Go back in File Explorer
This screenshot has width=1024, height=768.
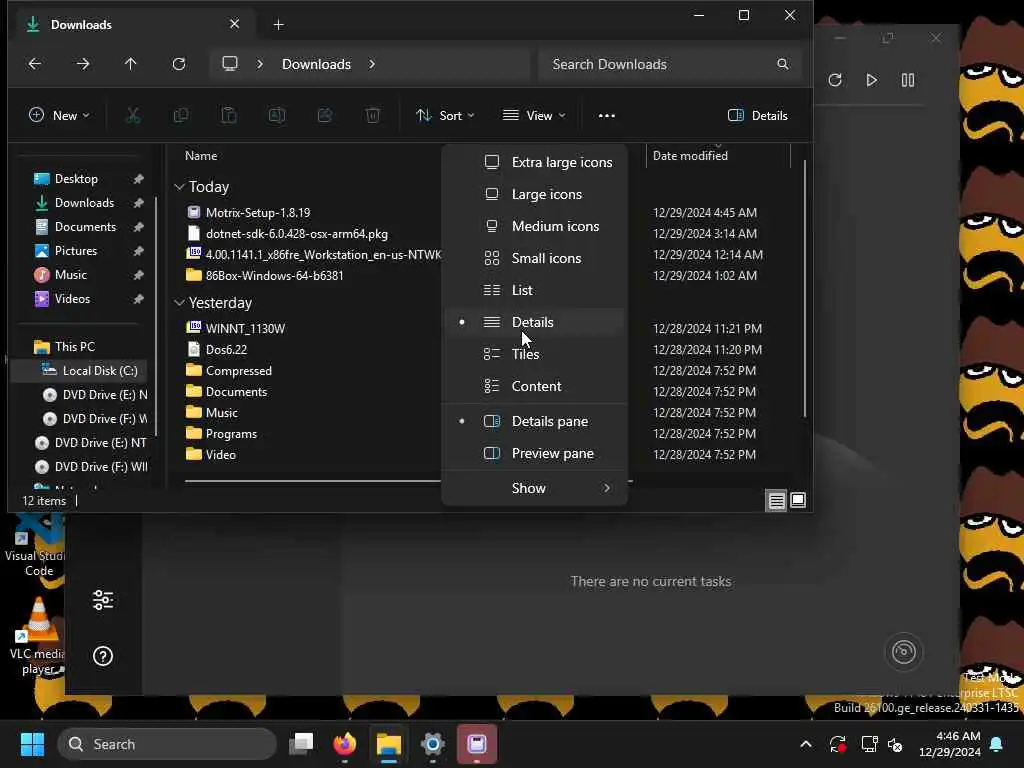pyautogui.click(x=35, y=64)
